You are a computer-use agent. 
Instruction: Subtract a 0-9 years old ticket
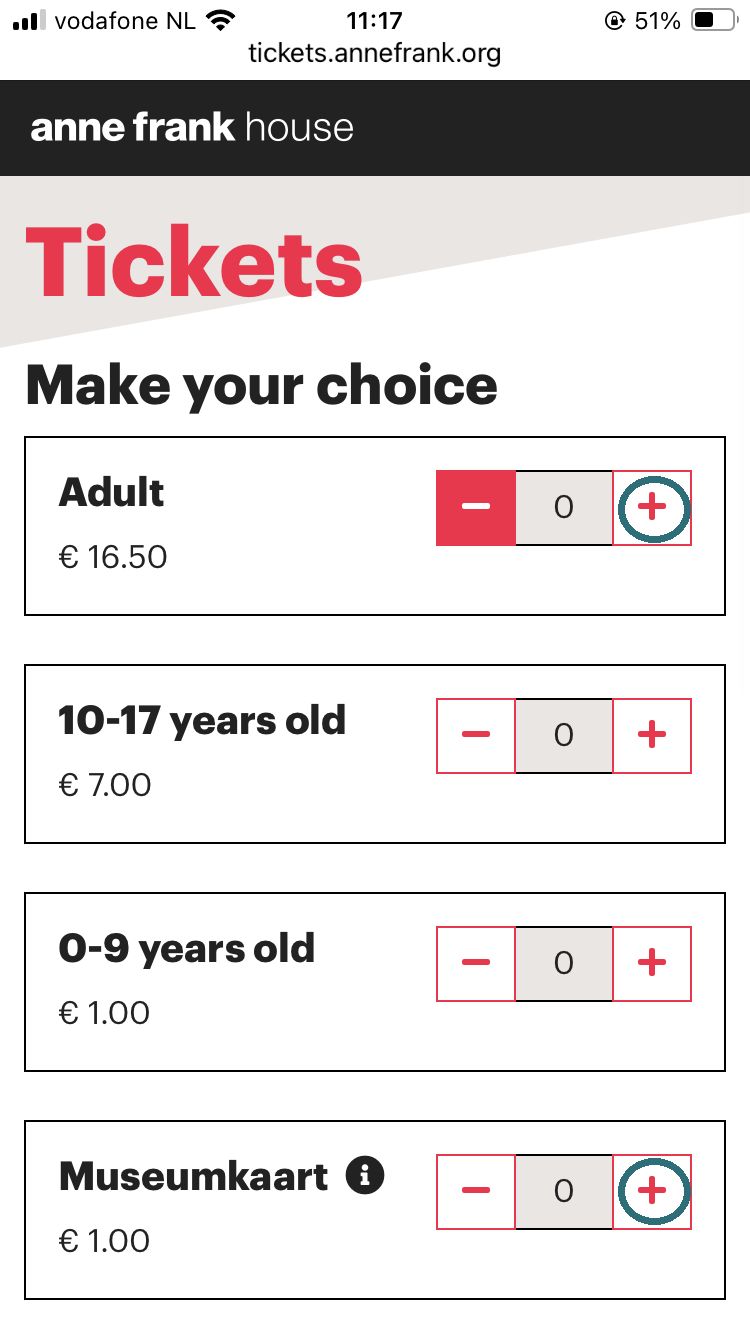pyautogui.click(x=476, y=964)
